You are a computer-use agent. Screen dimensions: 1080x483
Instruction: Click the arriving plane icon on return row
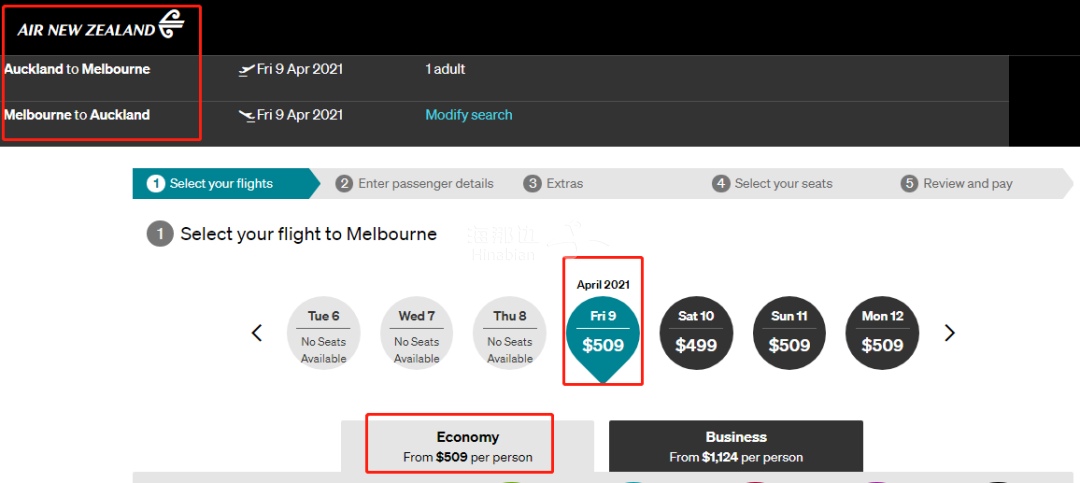point(246,116)
